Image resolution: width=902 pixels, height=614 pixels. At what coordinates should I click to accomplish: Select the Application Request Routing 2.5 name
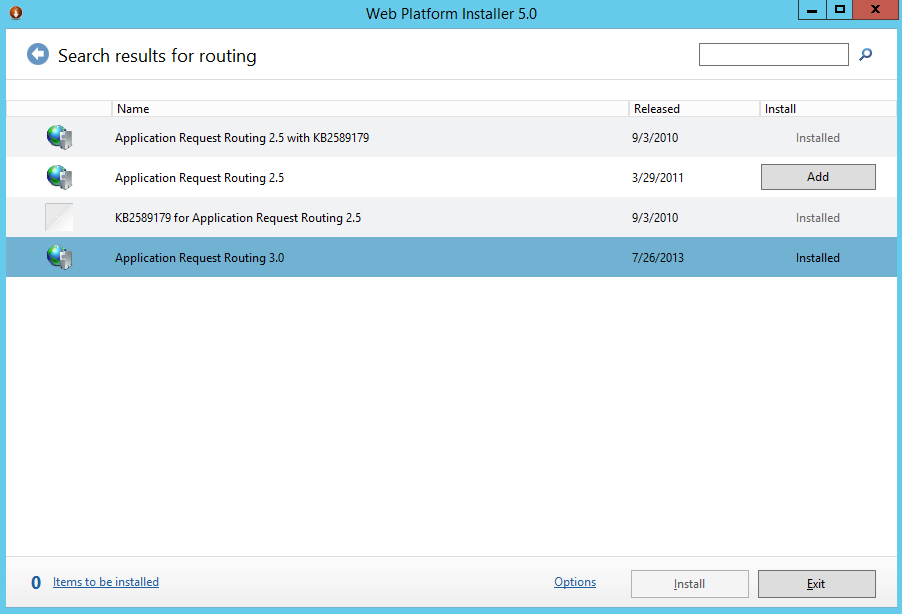coord(199,178)
